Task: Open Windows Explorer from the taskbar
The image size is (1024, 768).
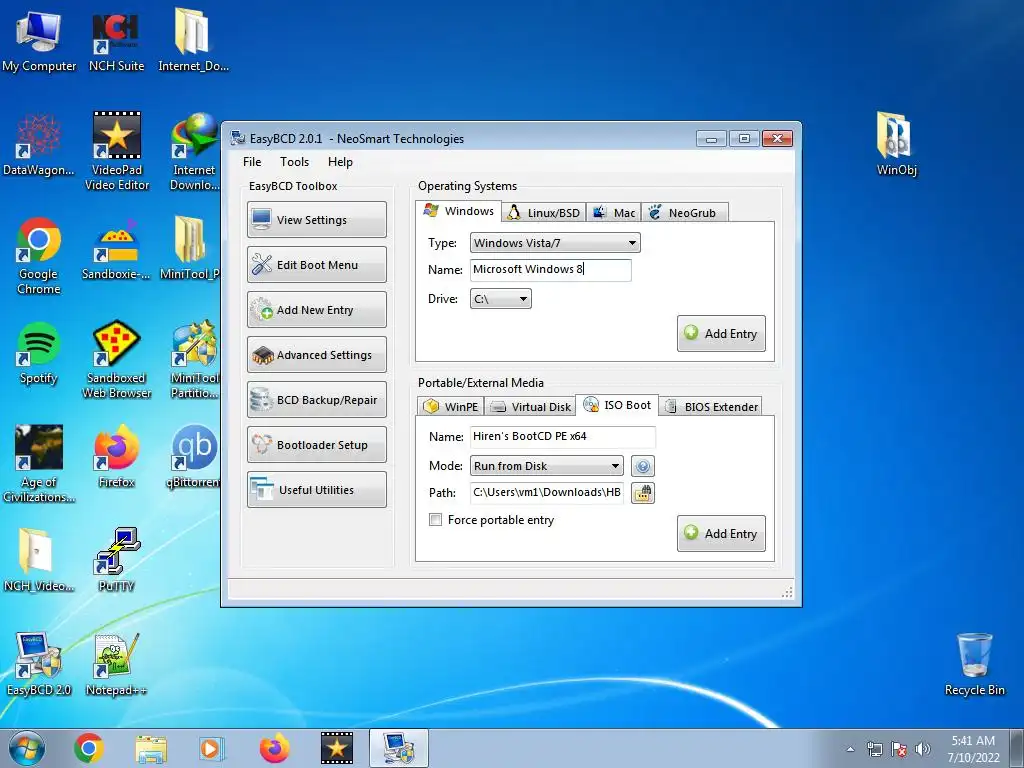Action: point(151,748)
